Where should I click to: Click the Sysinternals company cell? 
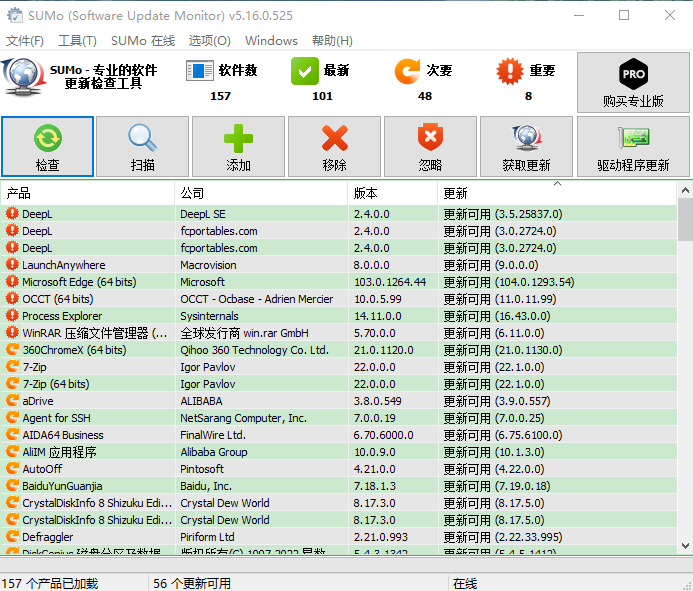coord(209,316)
